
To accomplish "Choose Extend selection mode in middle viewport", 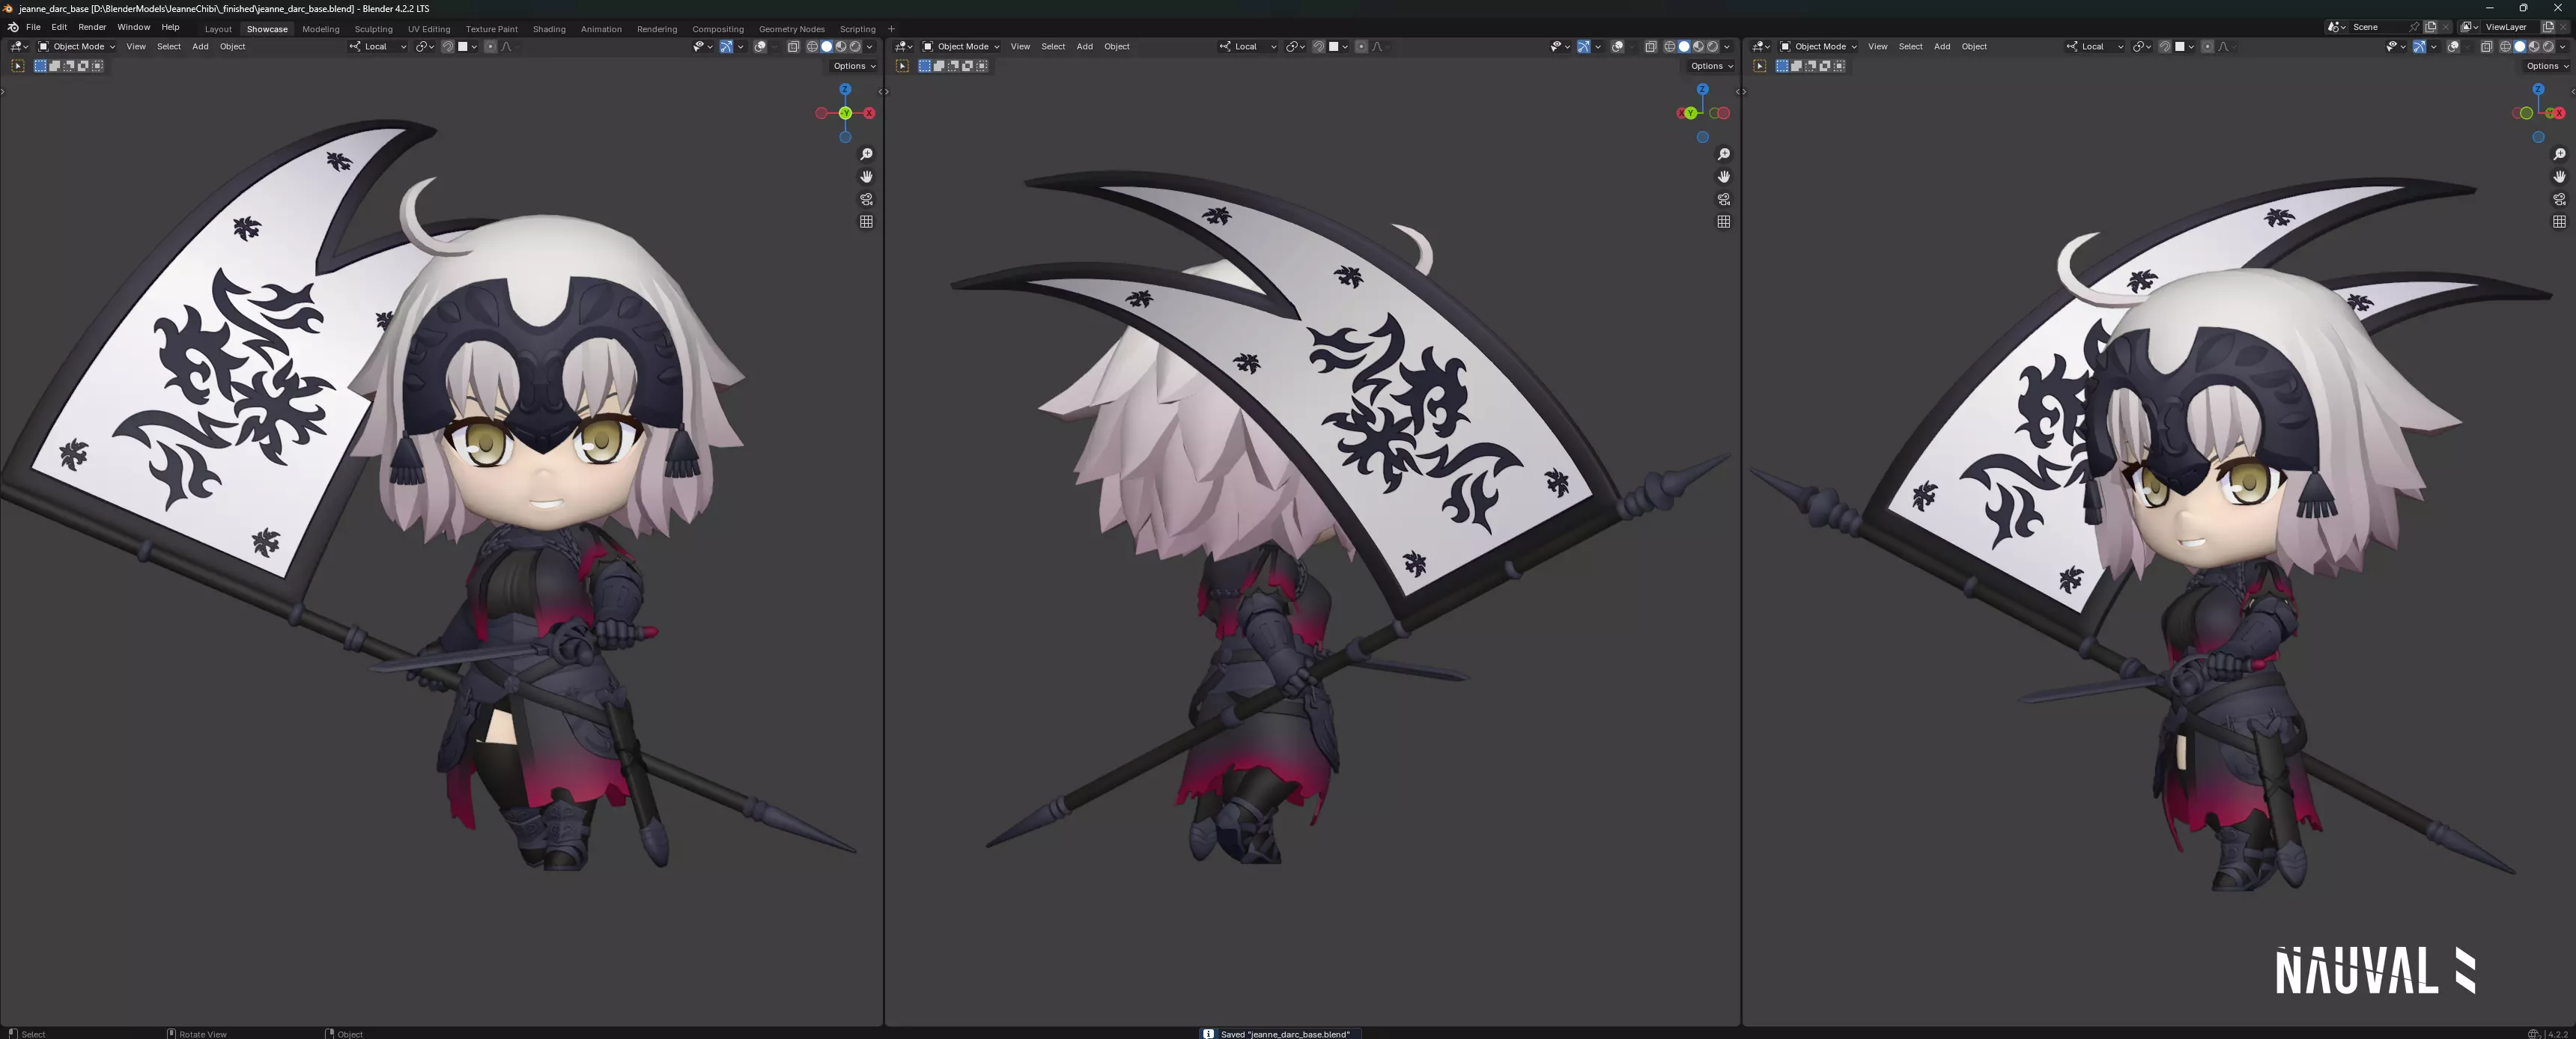I will click(939, 66).
